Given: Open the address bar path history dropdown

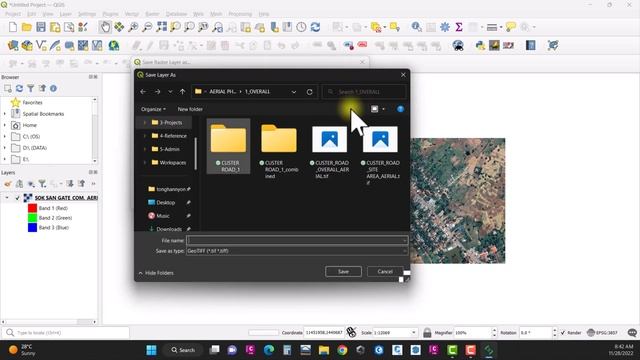Looking at the screenshot, I should click(x=294, y=92).
